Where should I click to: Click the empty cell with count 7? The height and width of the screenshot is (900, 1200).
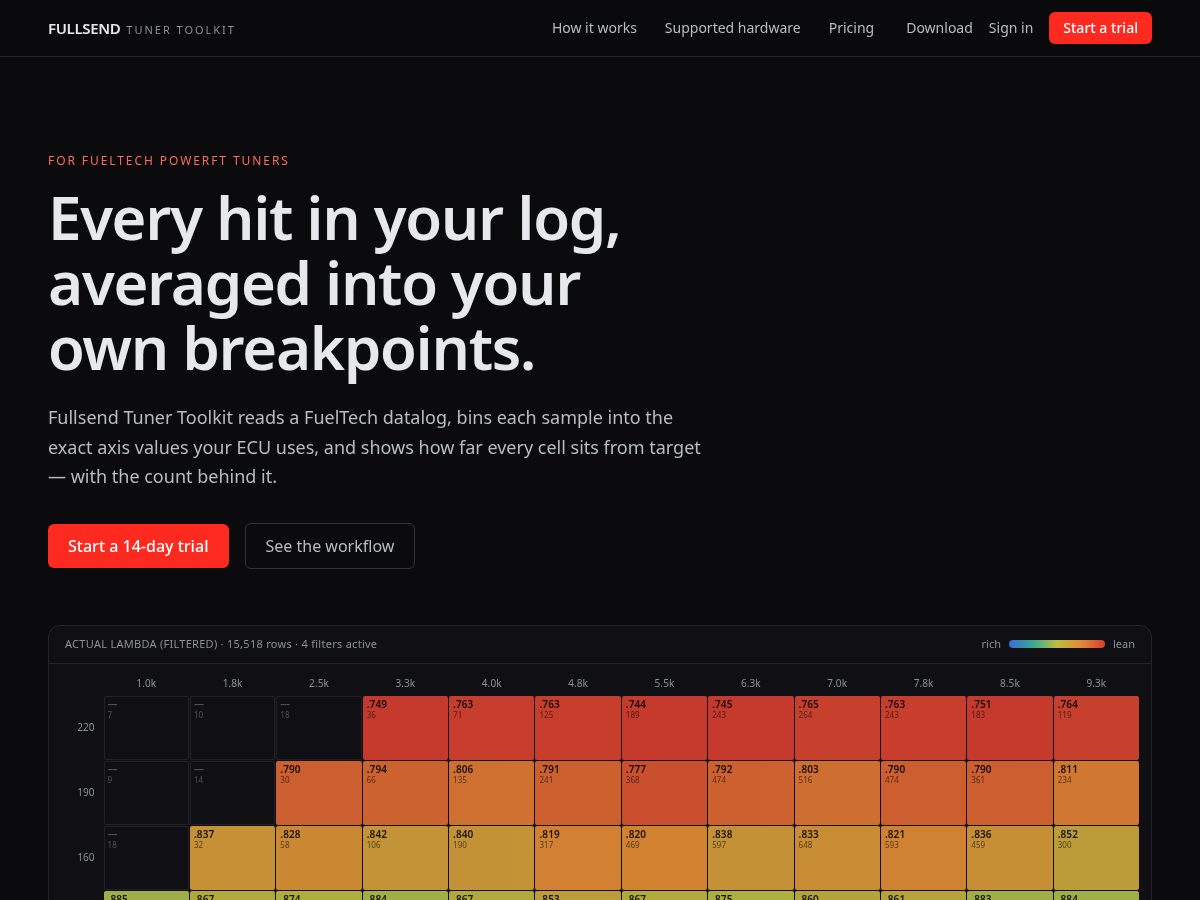tap(146, 728)
